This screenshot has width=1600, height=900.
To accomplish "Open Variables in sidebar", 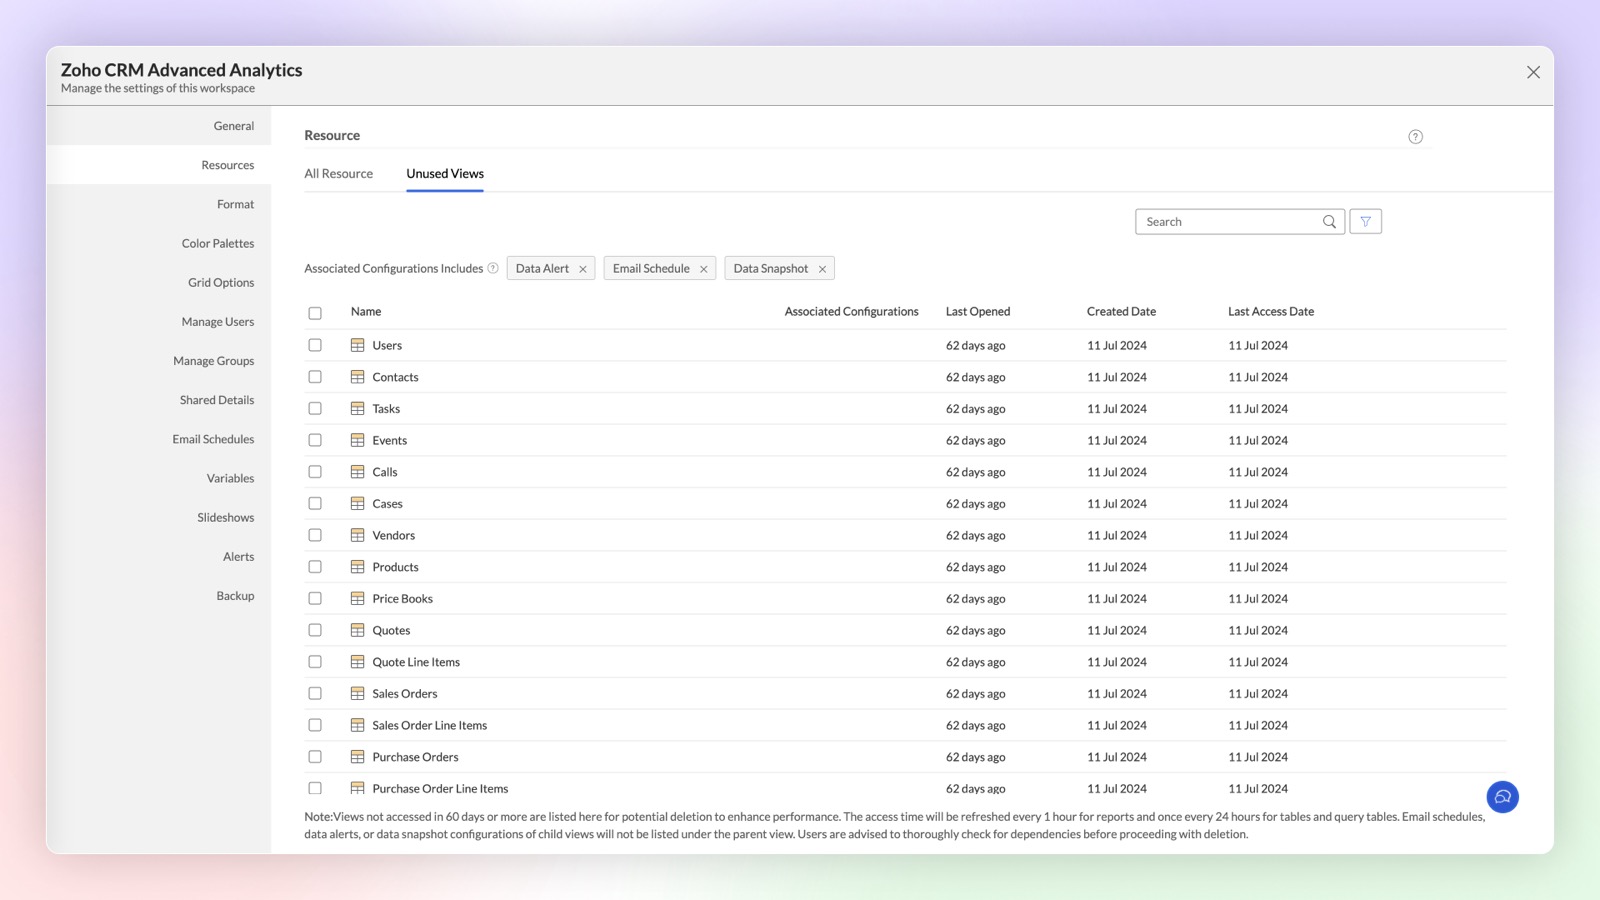I will coord(159,478).
